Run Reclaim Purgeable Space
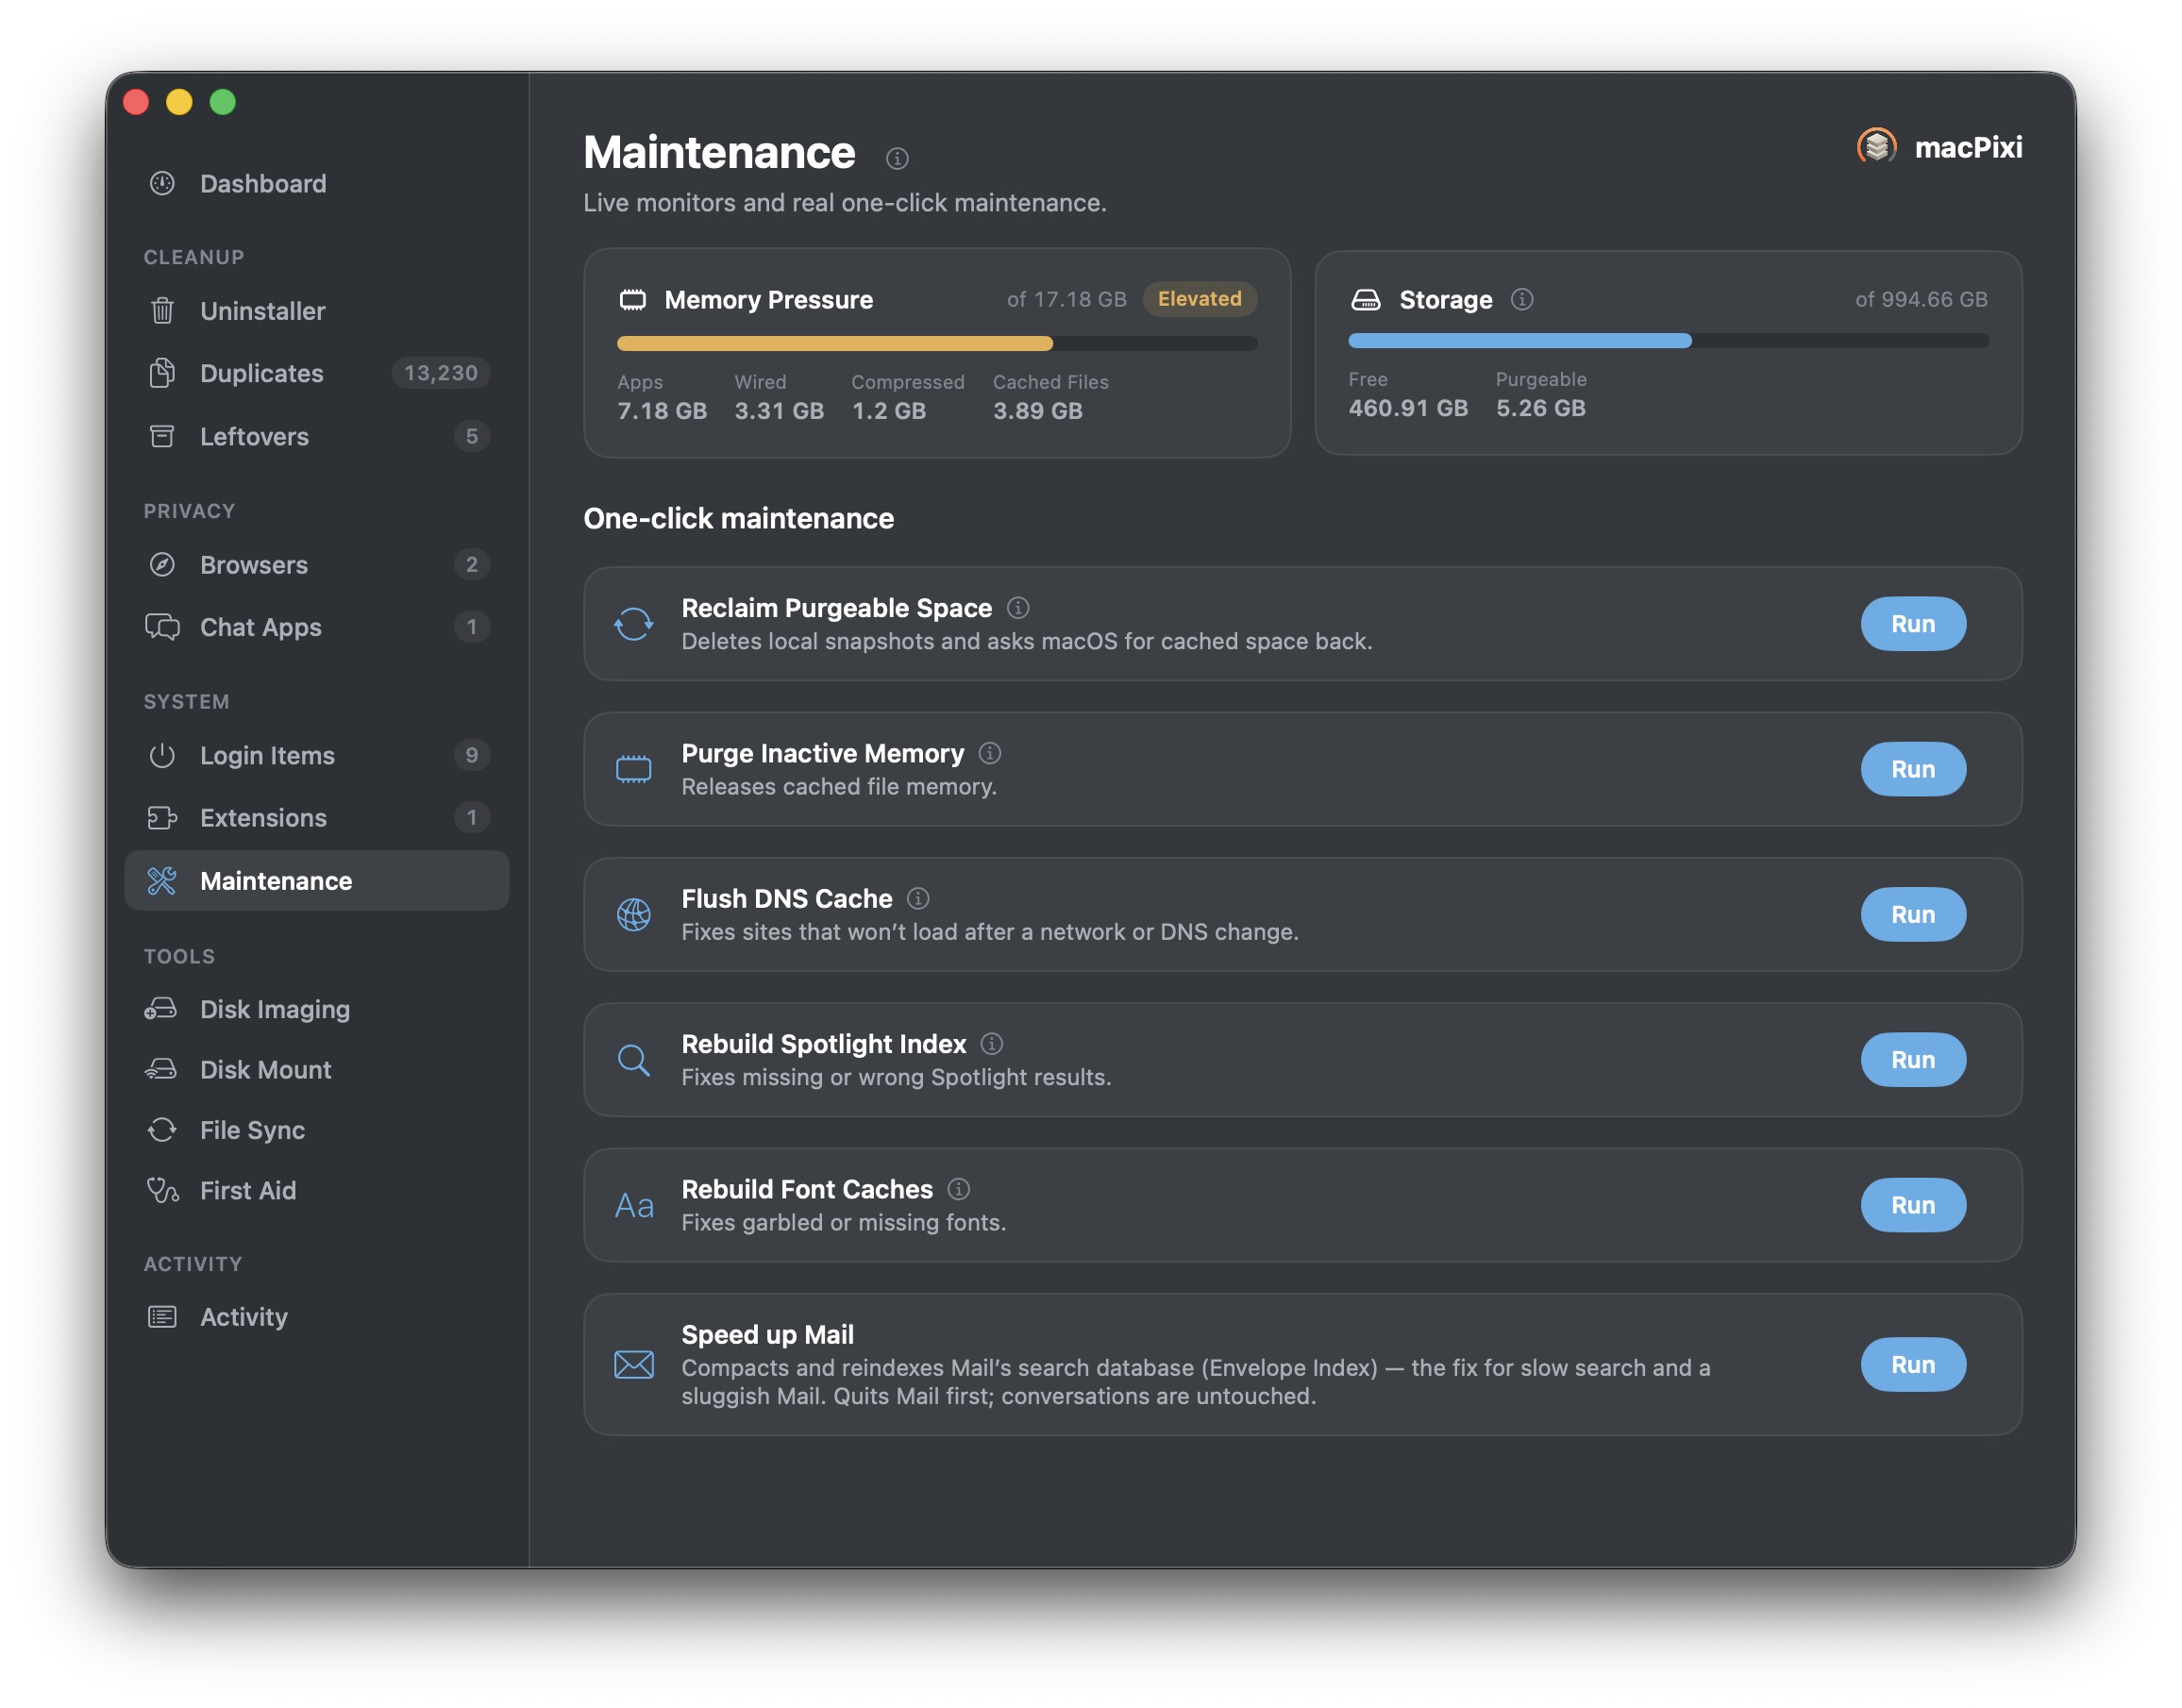 pos(1912,624)
